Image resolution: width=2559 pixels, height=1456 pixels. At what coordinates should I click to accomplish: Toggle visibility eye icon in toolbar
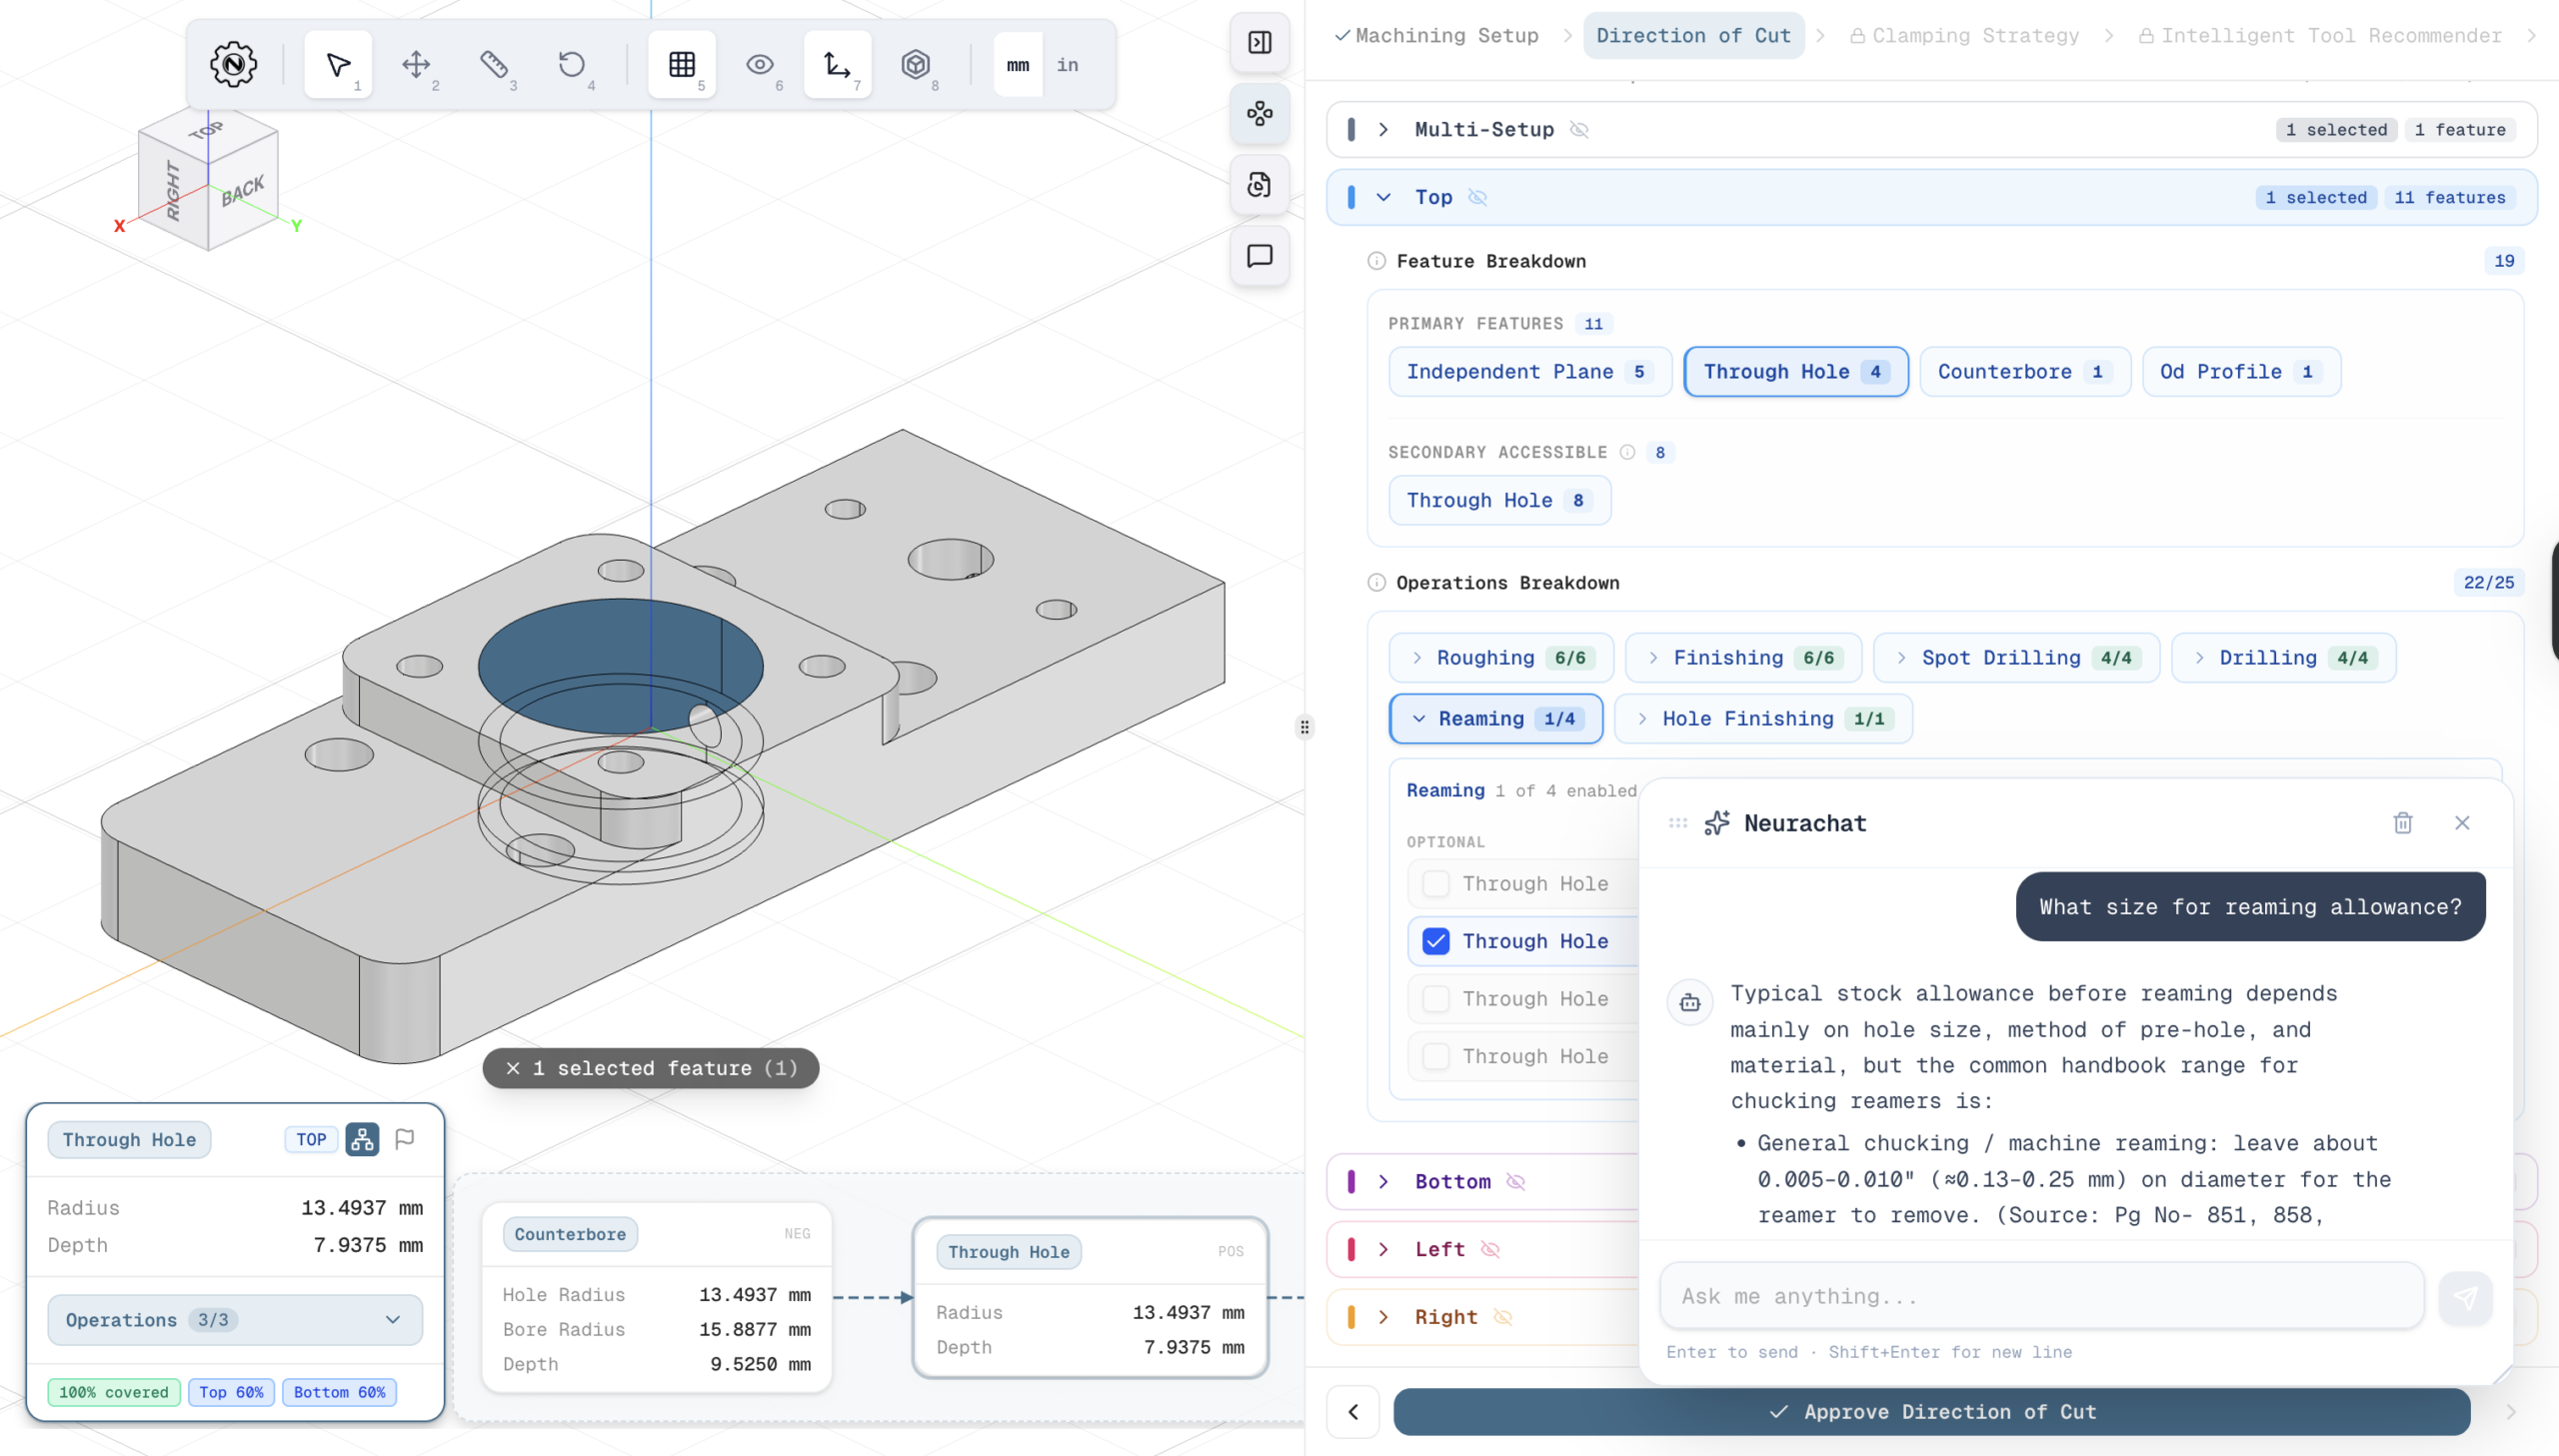click(759, 64)
